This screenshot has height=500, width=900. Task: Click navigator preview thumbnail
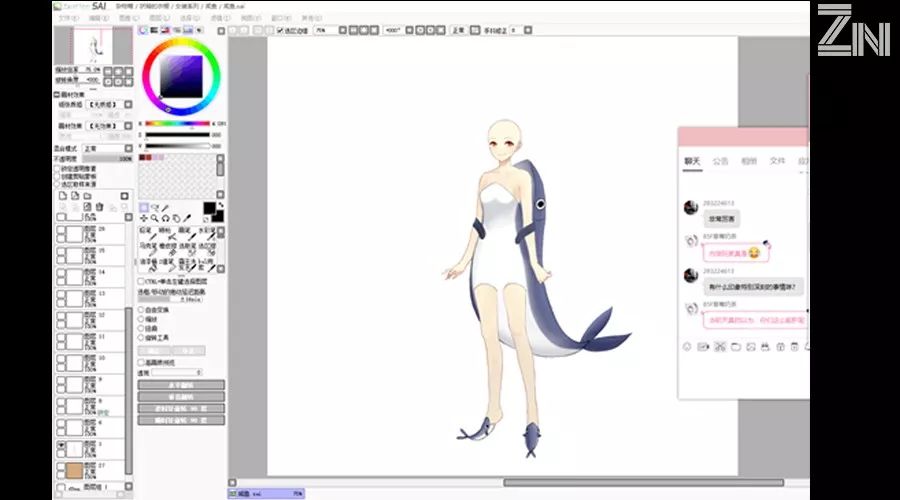pos(93,45)
